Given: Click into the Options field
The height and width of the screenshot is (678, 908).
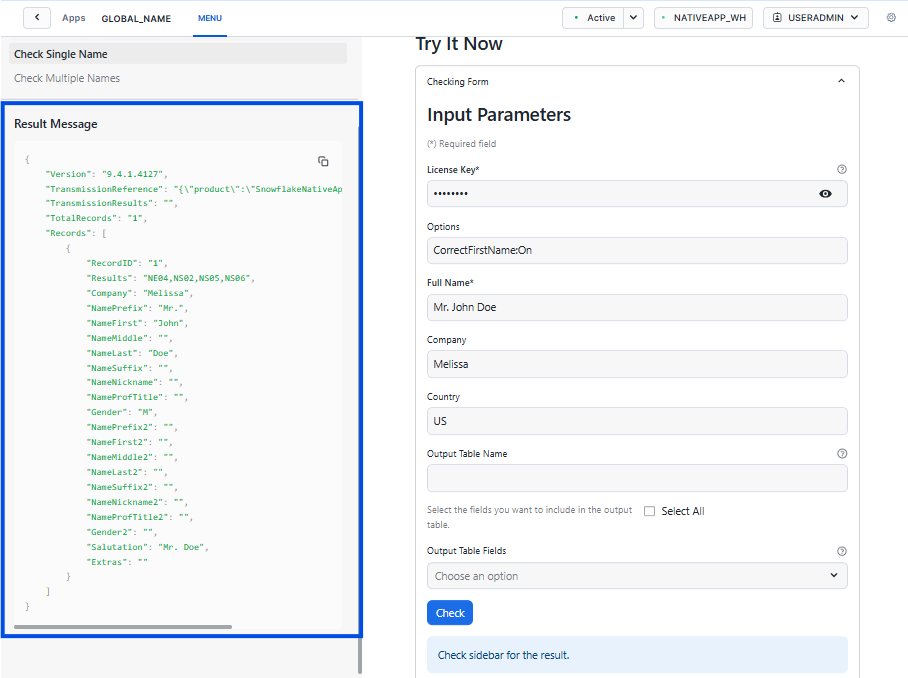Looking at the screenshot, I should point(637,250).
